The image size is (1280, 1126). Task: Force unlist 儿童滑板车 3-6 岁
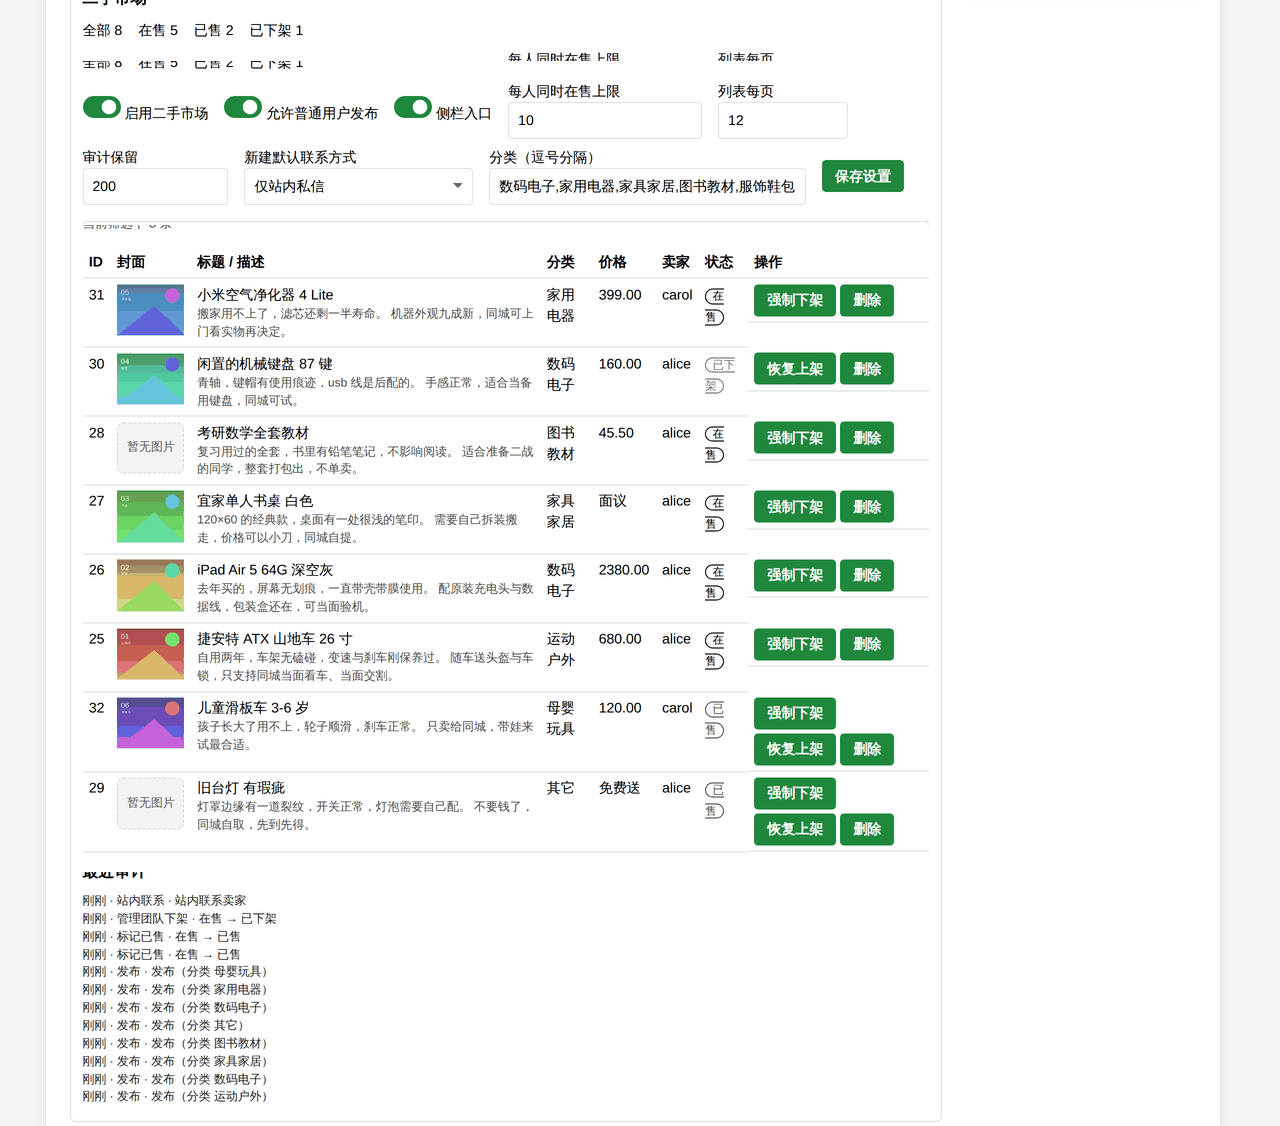795,713
